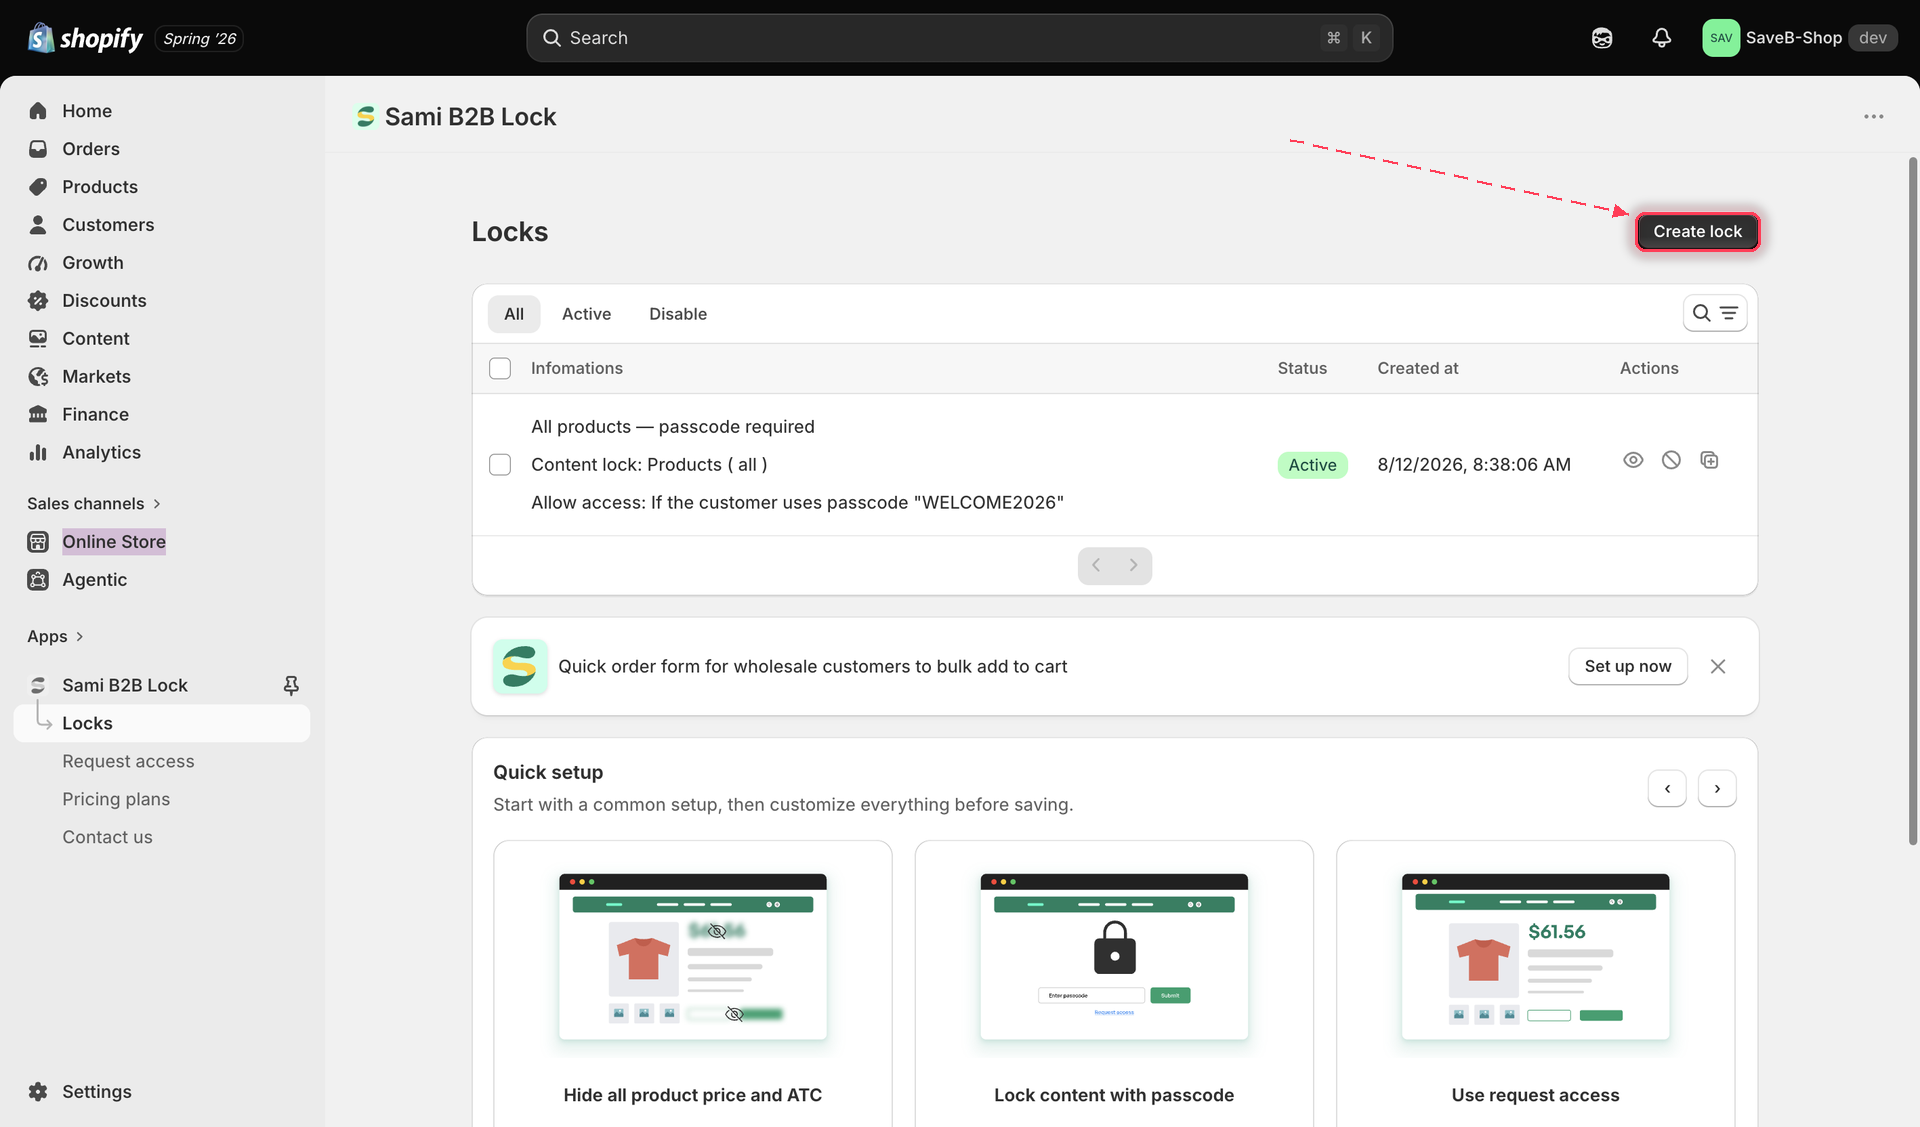Disable the All products passcode lock

1671,460
